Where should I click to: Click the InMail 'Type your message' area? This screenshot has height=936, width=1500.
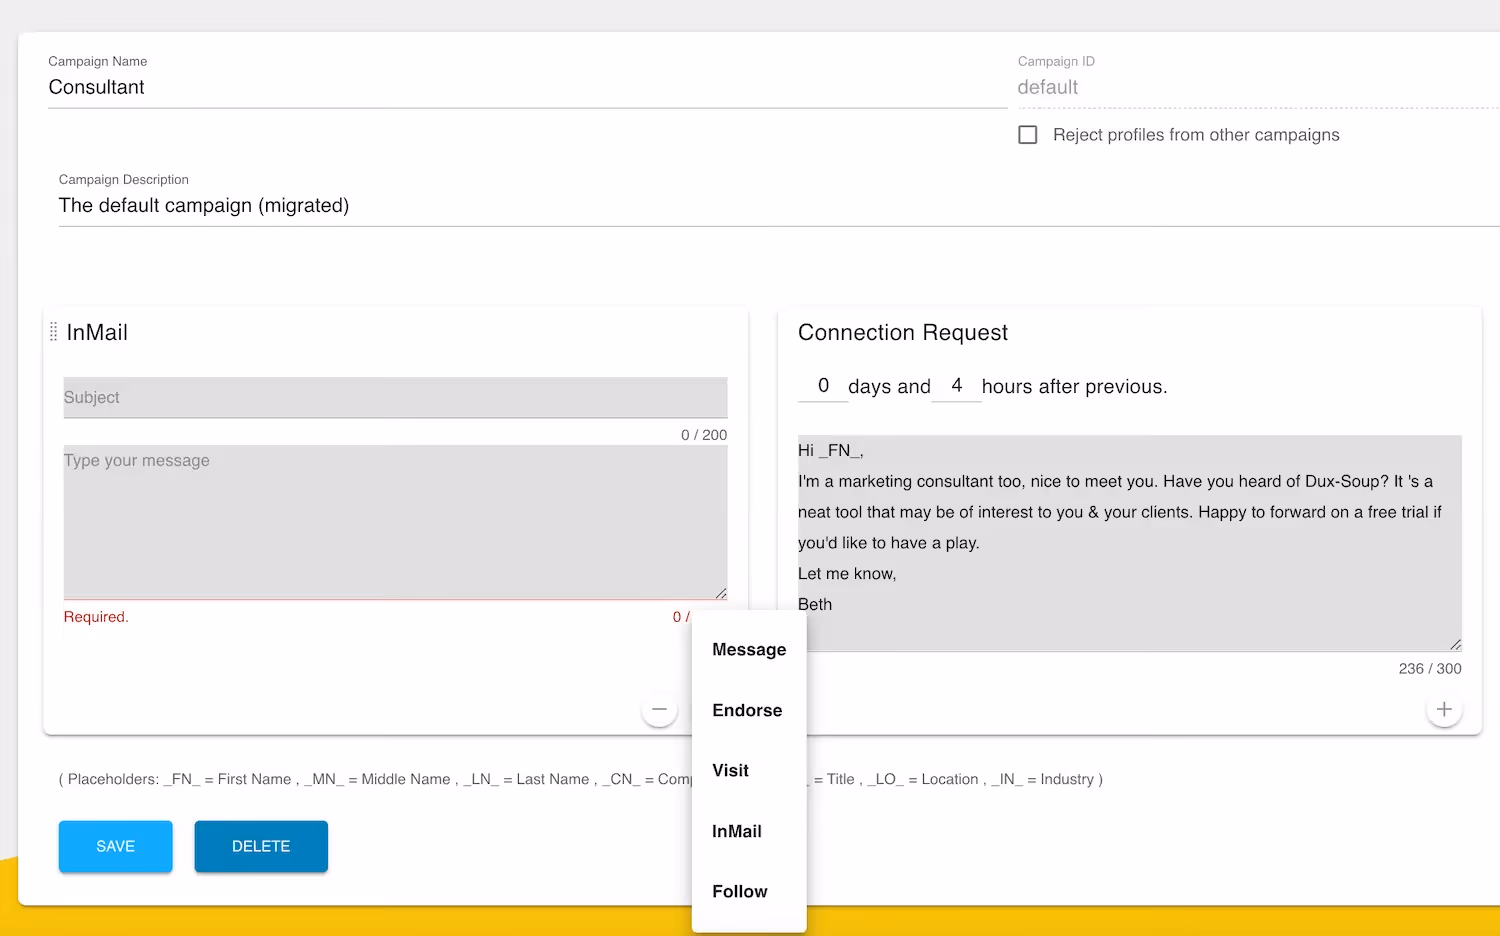point(395,522)
